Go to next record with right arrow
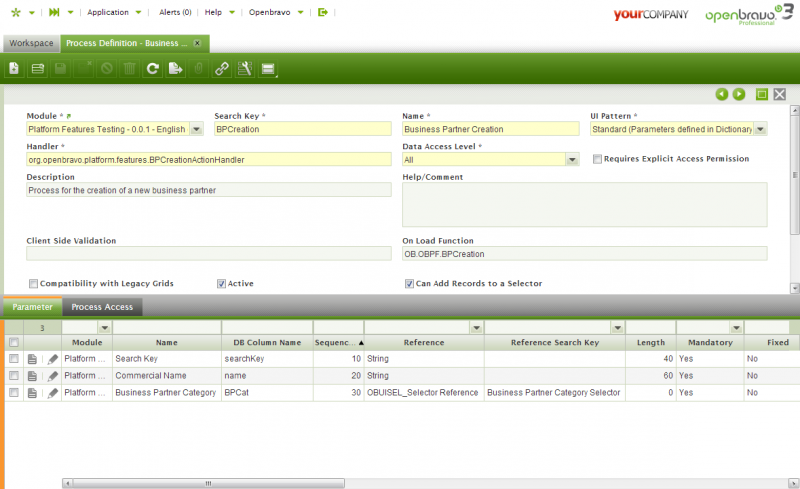The image size is (800, 489). point(739,94)
